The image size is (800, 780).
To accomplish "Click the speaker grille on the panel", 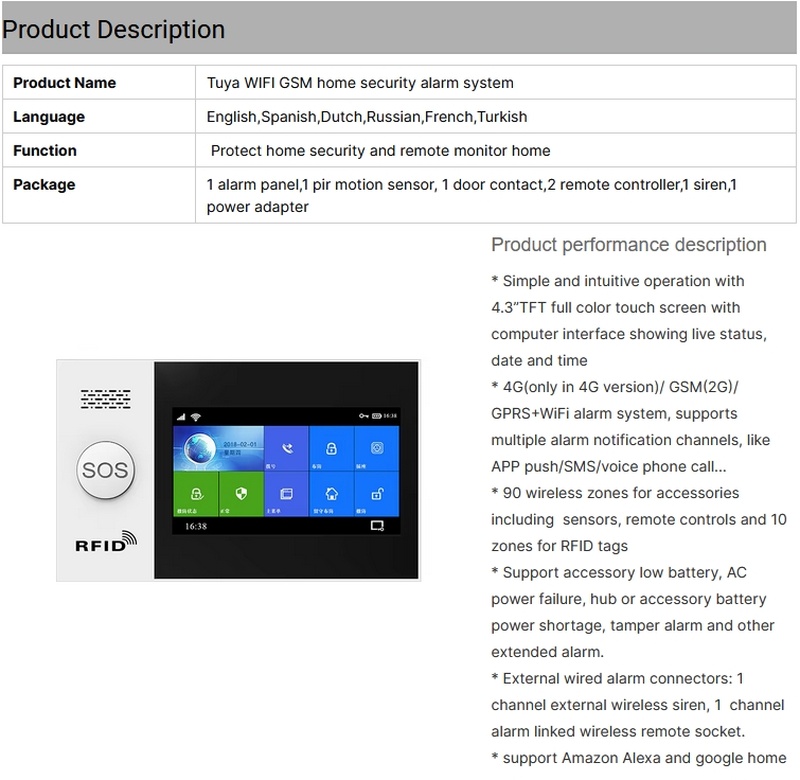I will (105, 398).
